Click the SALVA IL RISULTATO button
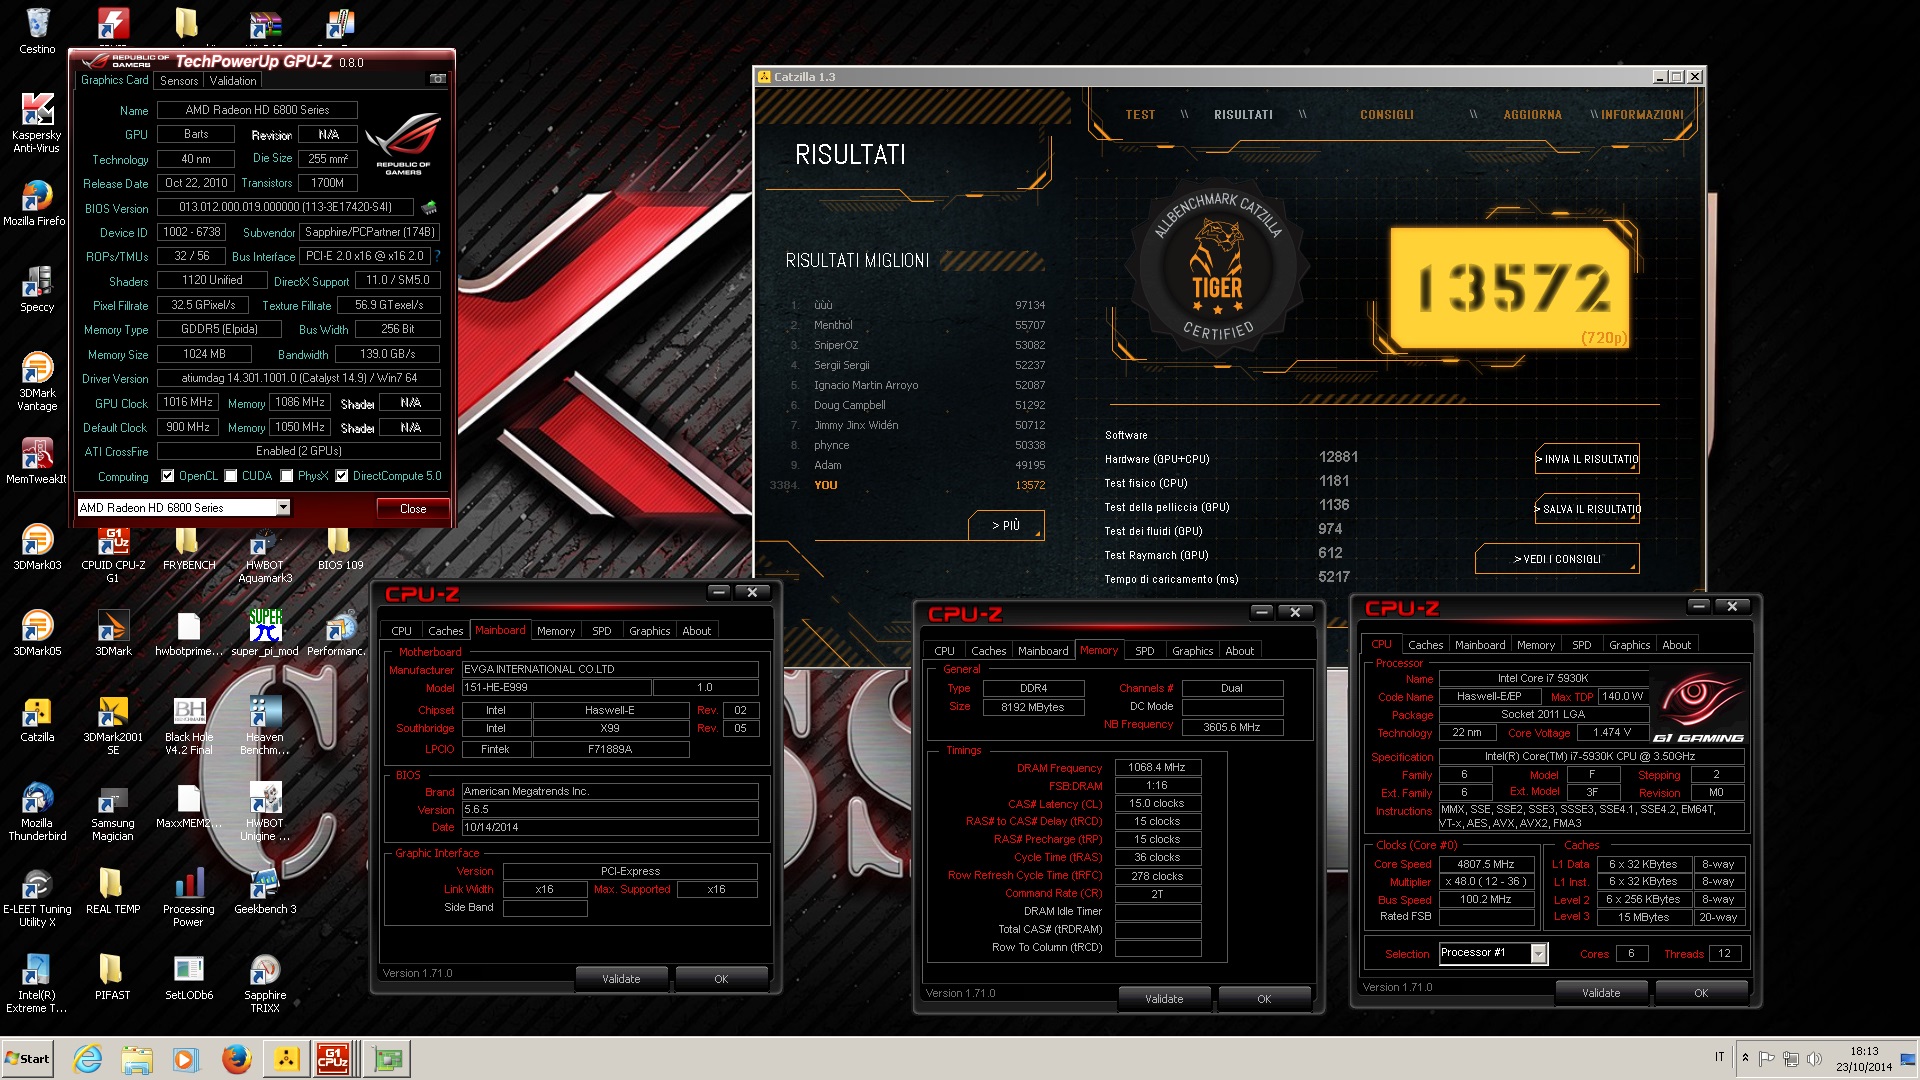1920x1080 pixels. [x=1588, y=509]
